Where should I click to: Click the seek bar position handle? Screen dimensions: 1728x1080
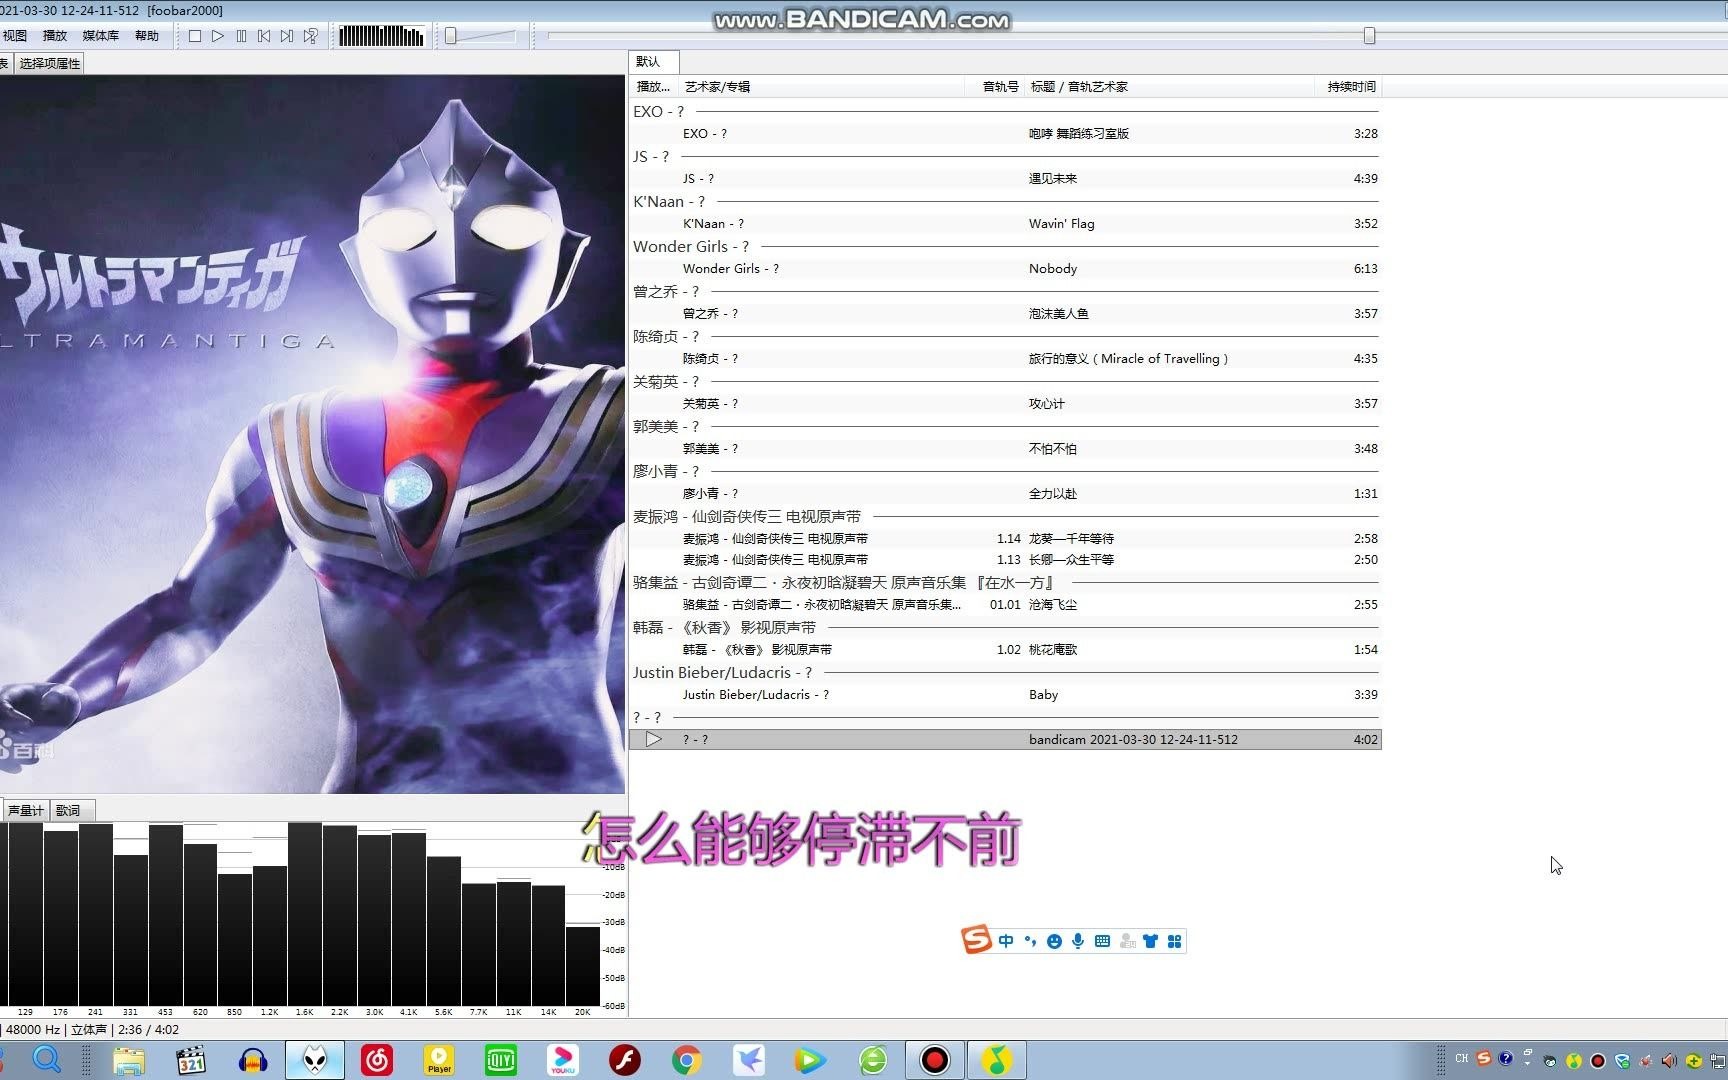pyautogui.click(x=1369, y=36)
